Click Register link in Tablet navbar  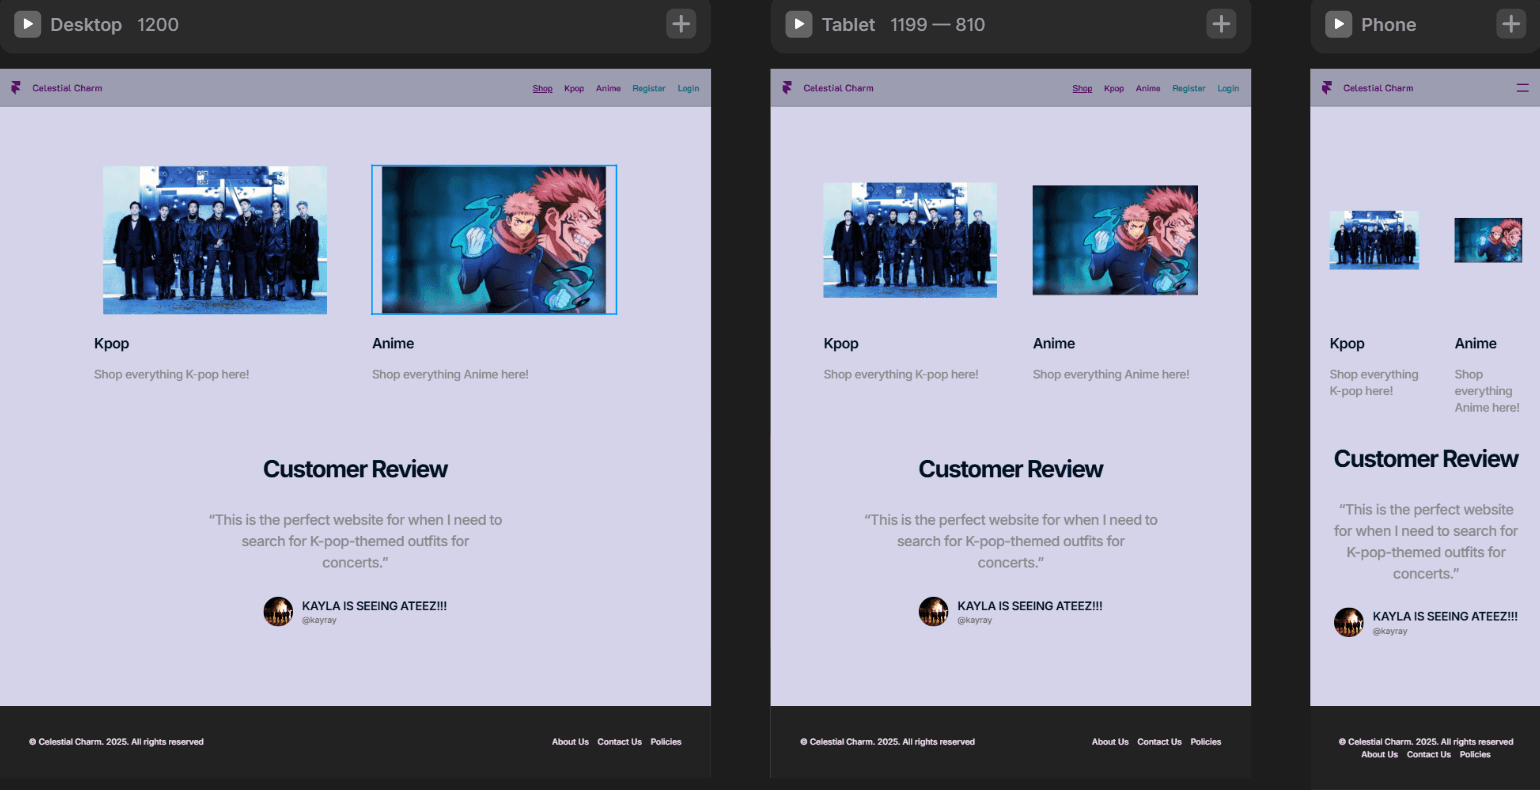(x=1189, y=88)
